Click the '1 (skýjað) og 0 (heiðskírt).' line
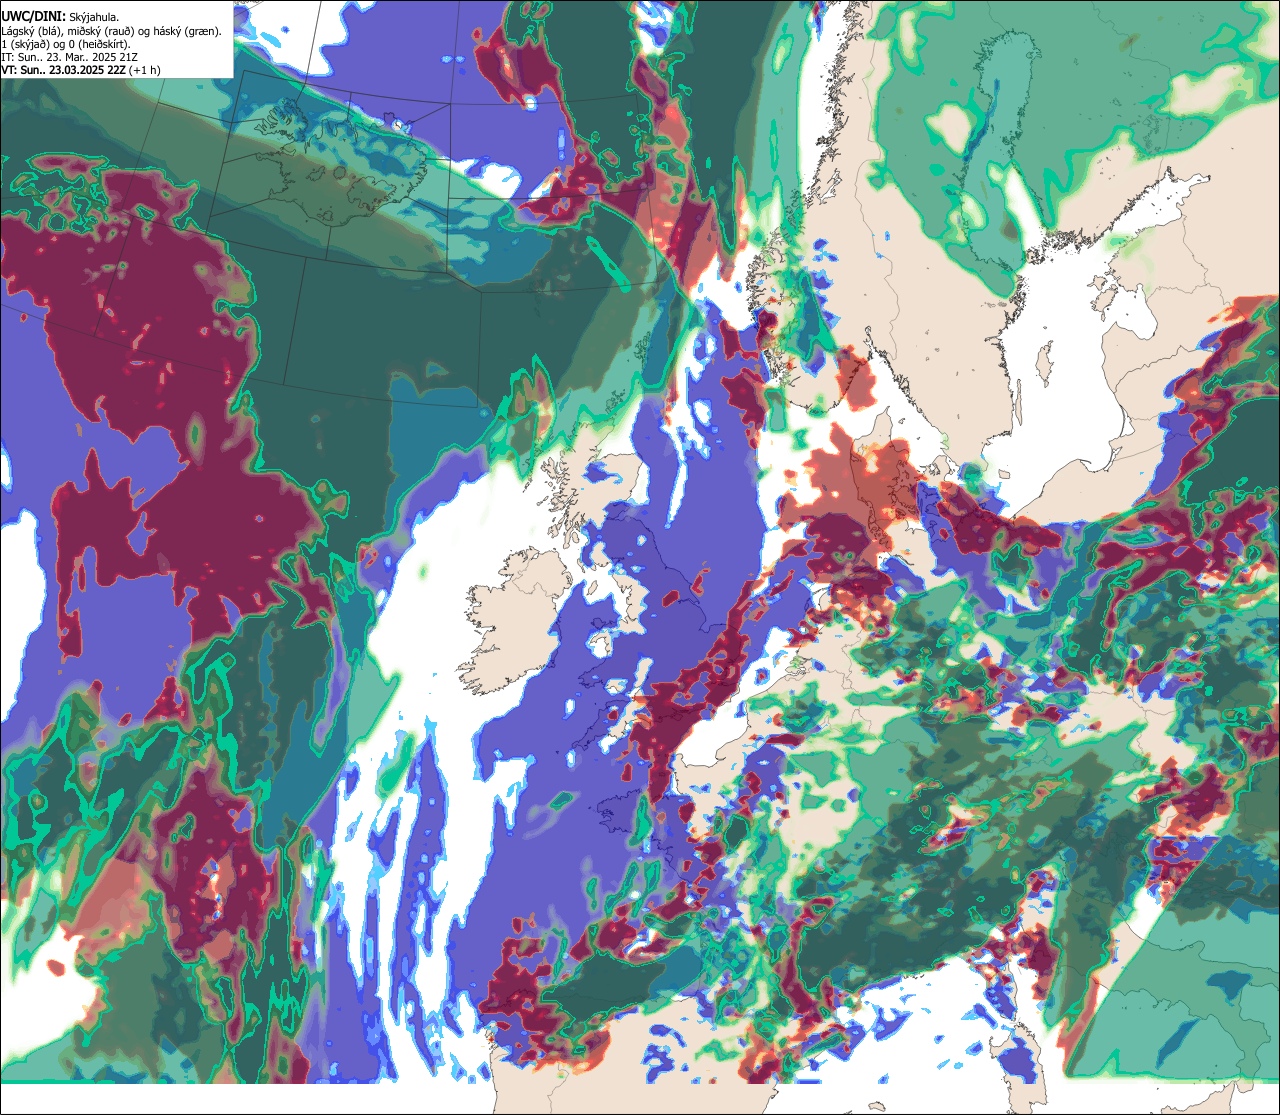1280x1115 pixels. (65, 44)
